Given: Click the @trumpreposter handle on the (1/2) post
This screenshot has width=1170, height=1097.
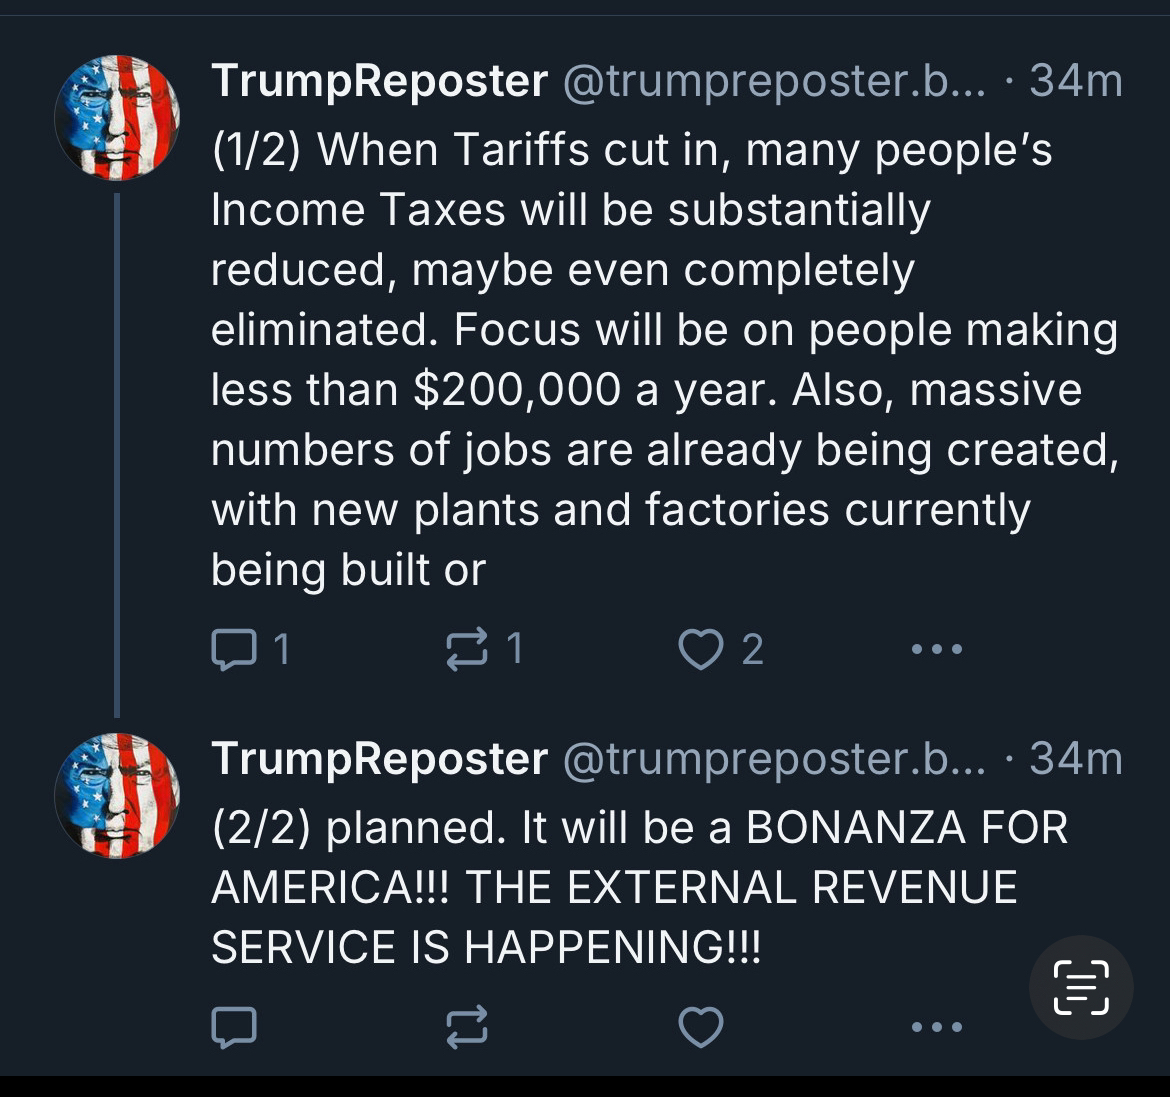Looking at the screenshot, I should click(774, 81).
